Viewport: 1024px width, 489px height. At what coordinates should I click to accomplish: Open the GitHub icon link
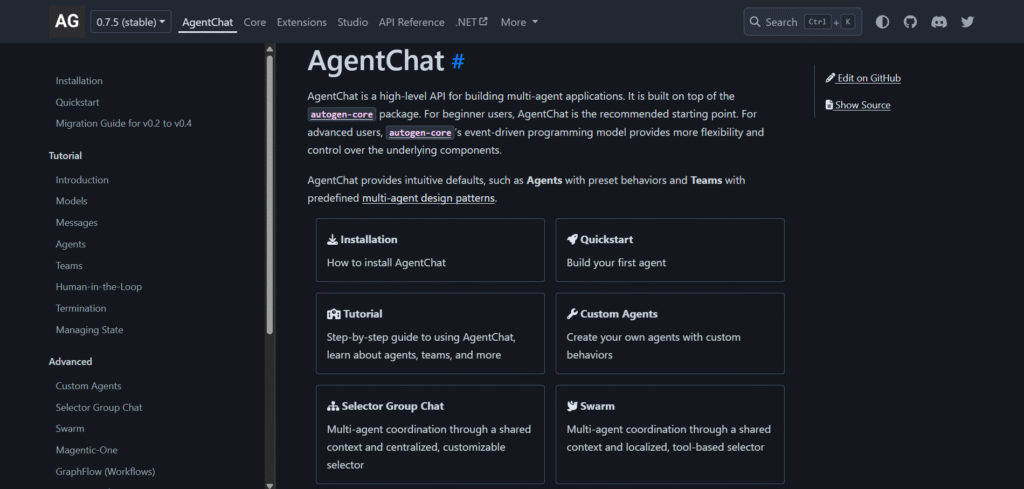point(910,22)
